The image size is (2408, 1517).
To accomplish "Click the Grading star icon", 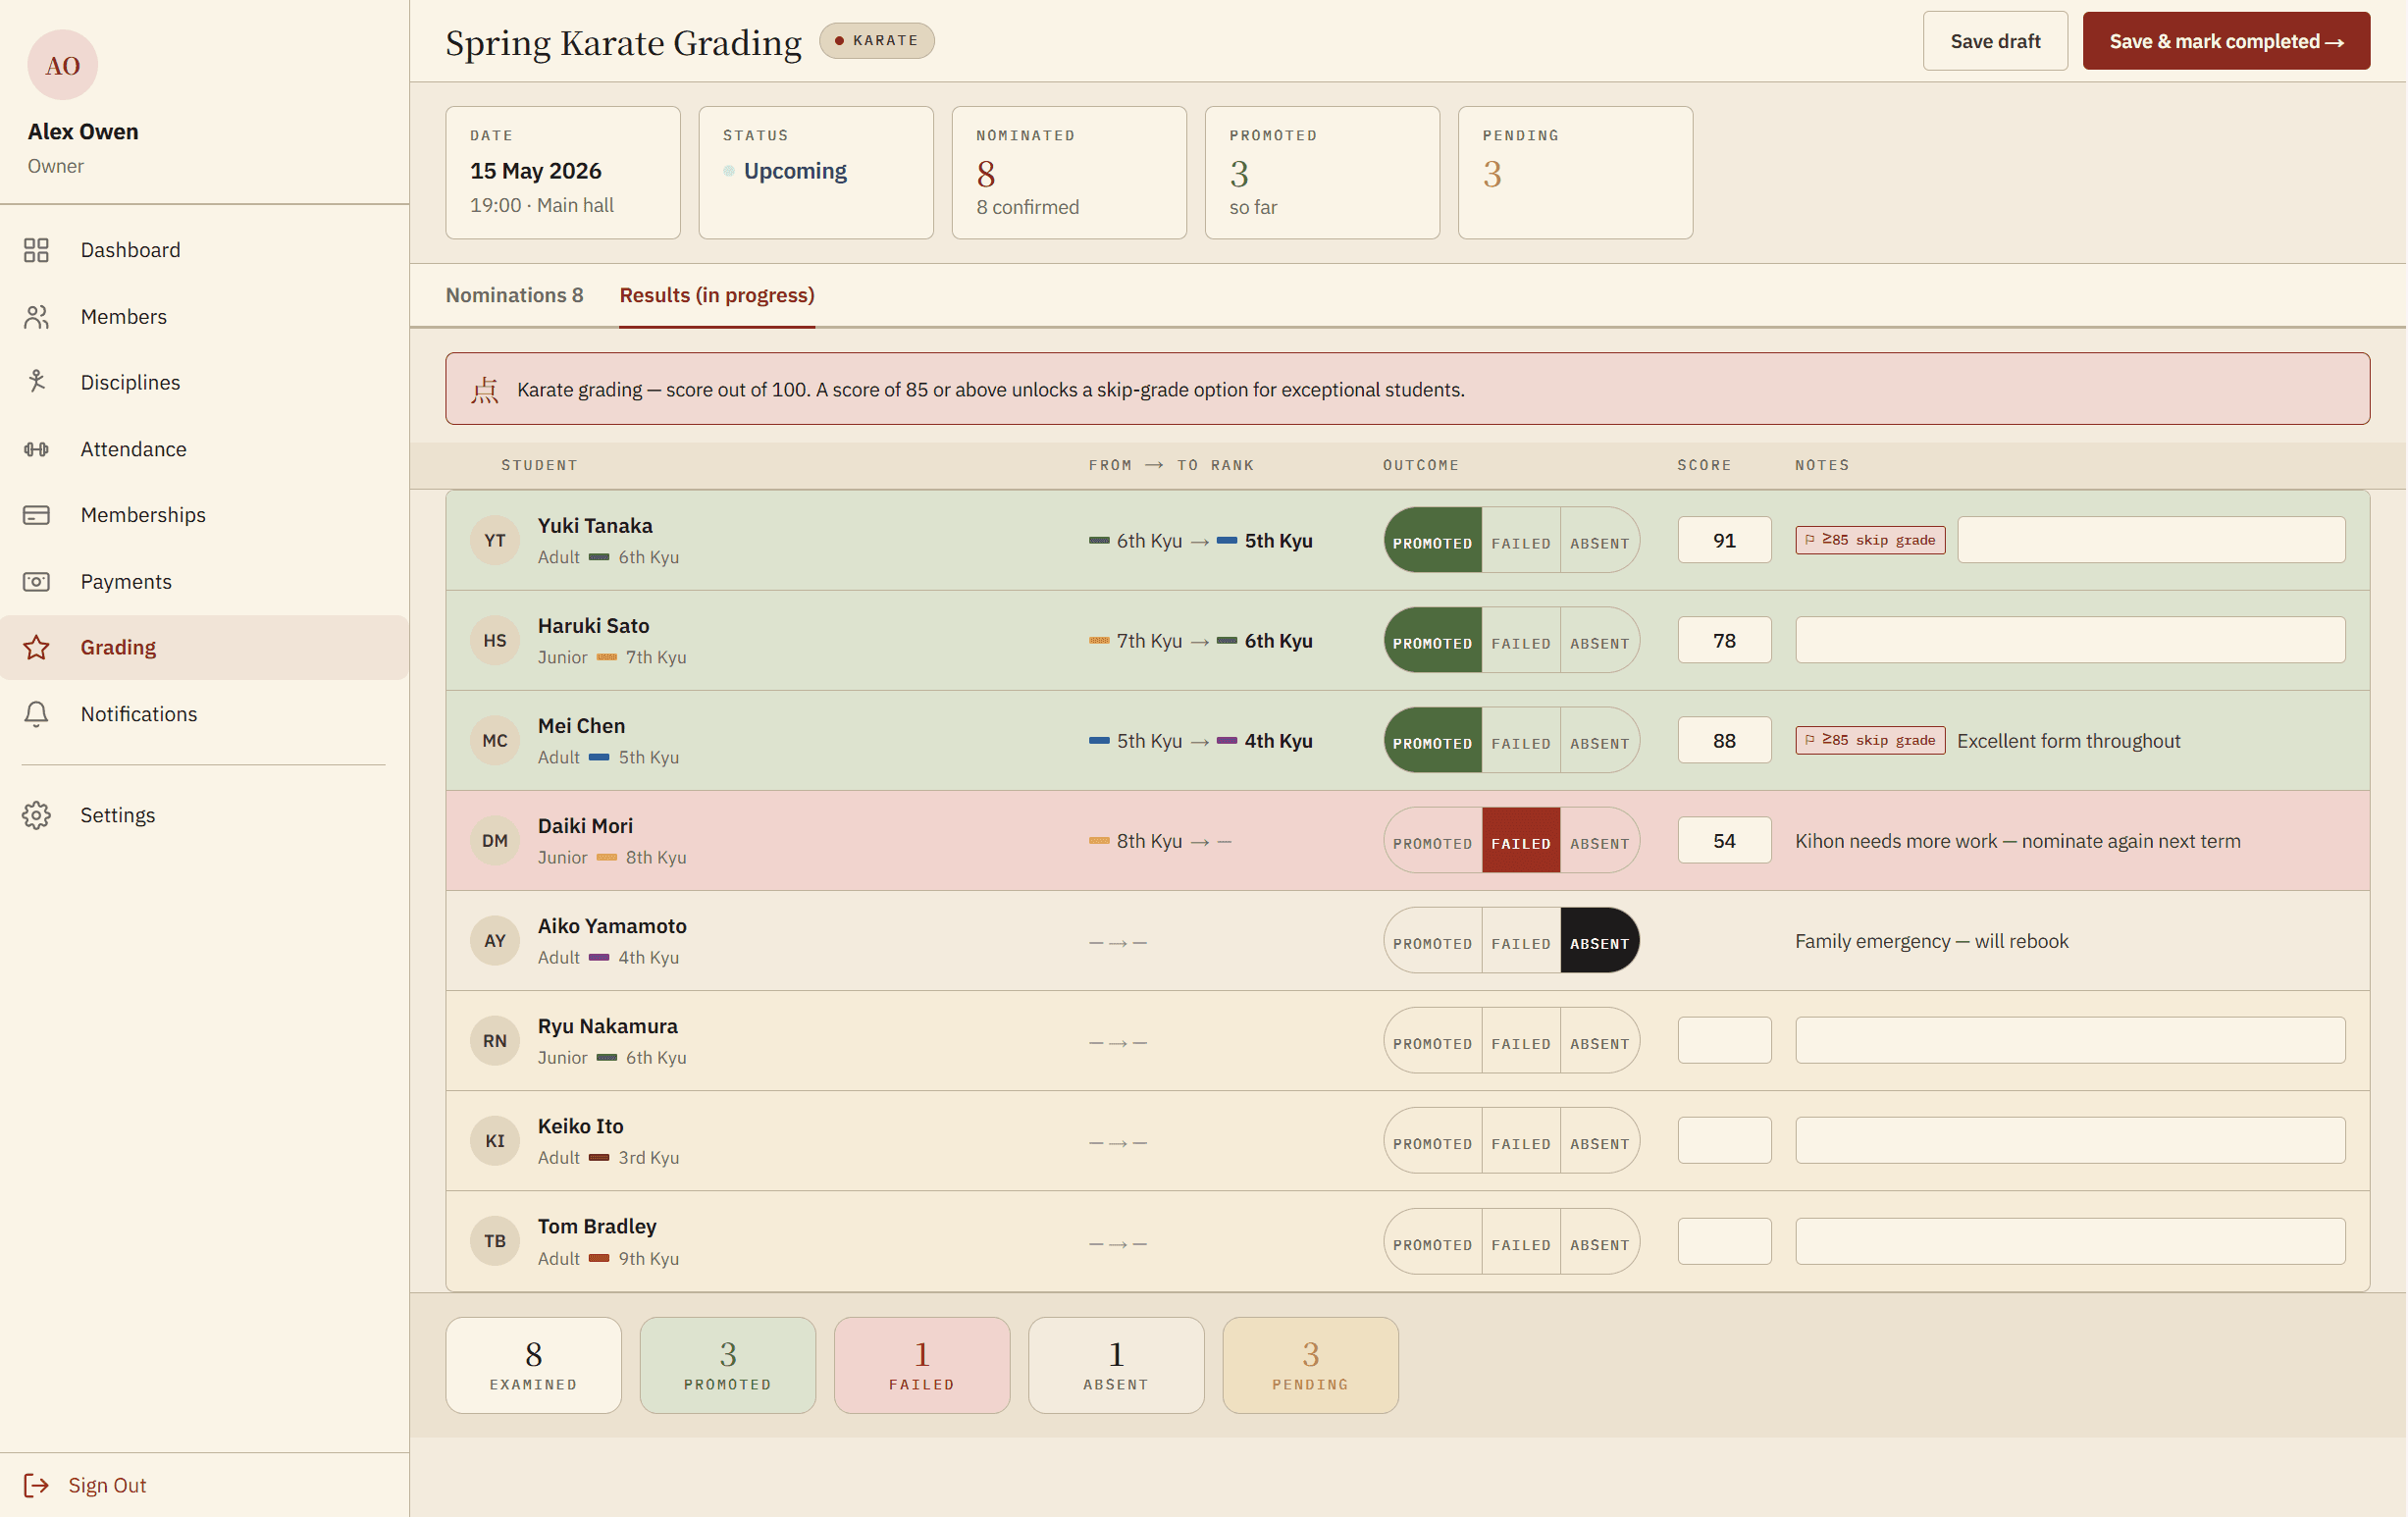I will pos(36,647).
